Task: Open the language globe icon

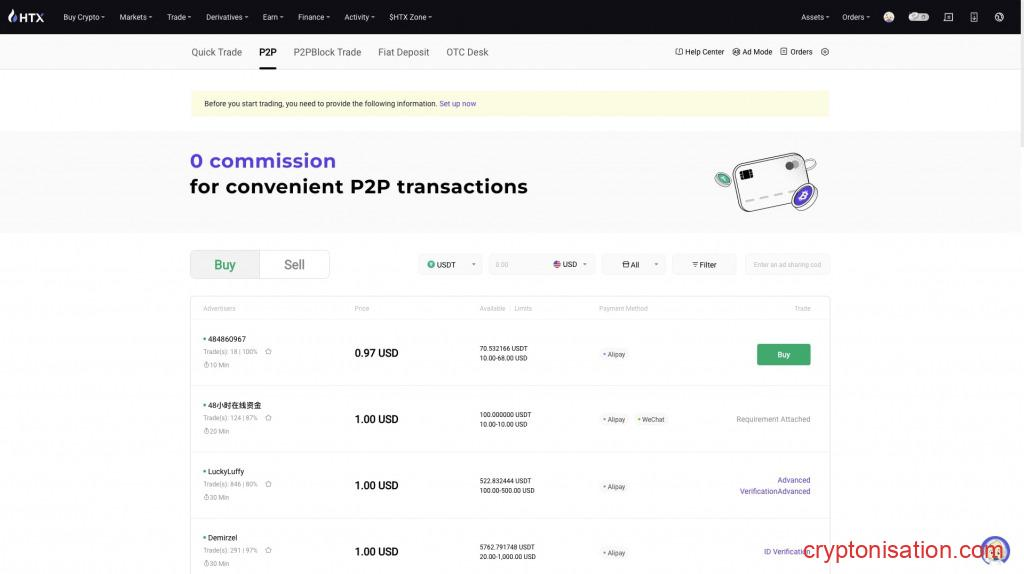Action: pos(999,17)
